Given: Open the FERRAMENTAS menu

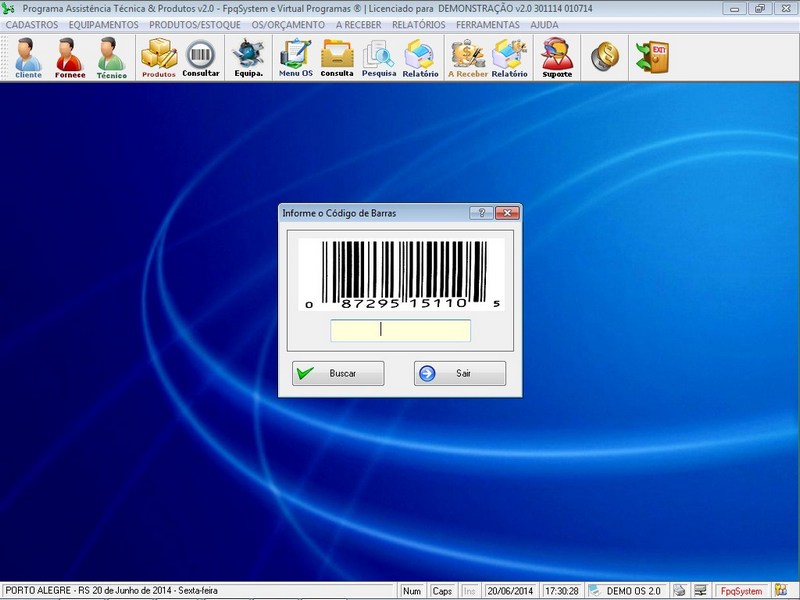Looking at the screenshot, I should click(488, 25).
